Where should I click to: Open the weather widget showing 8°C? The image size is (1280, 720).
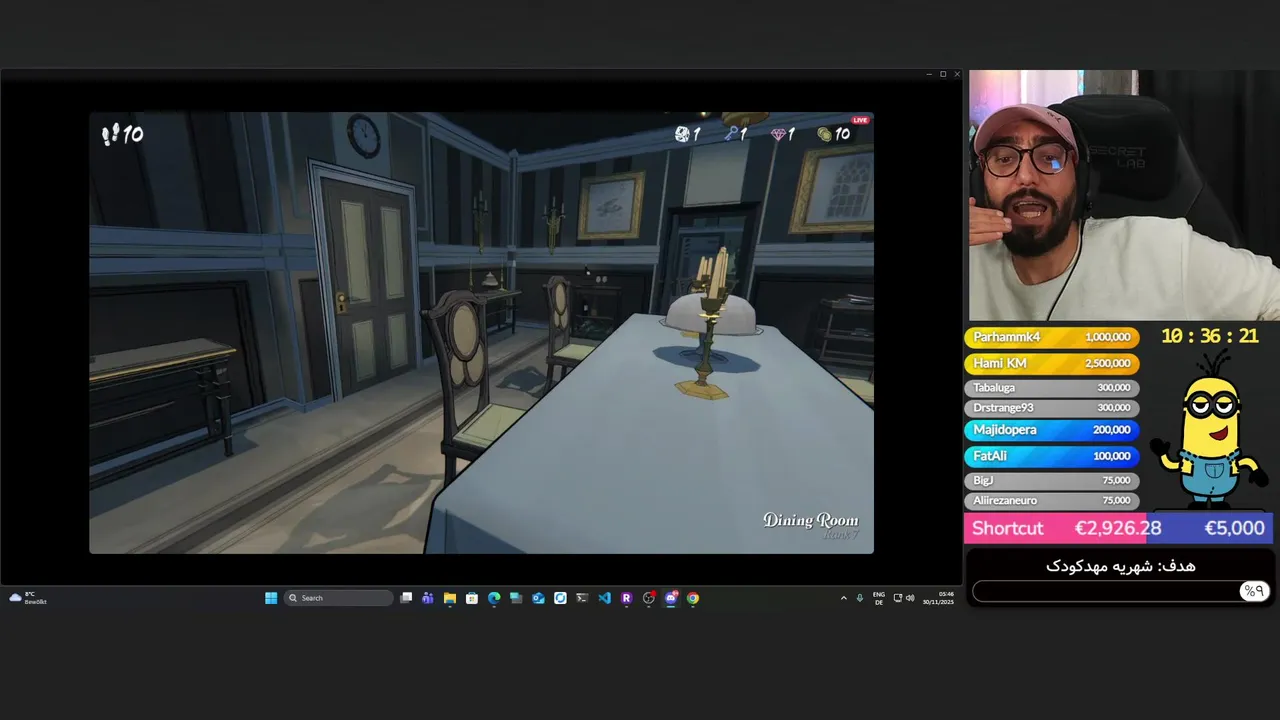[27, 598]
